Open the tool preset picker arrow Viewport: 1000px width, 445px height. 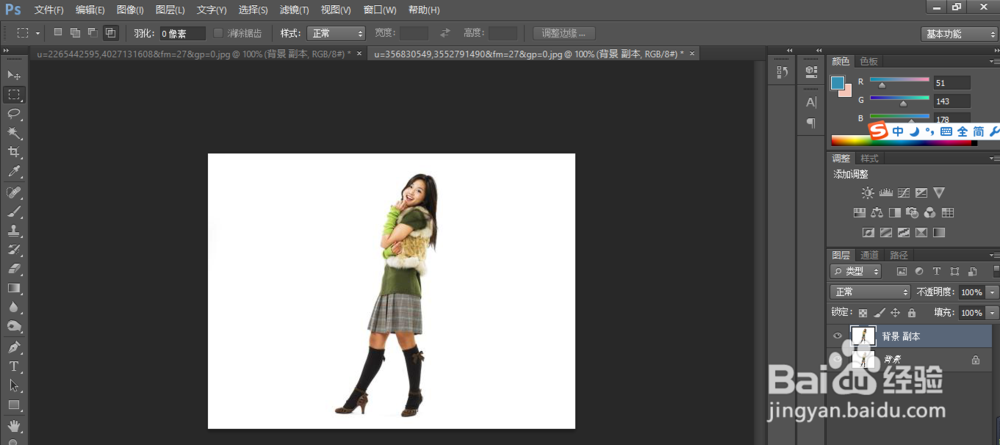click(38, 33)
